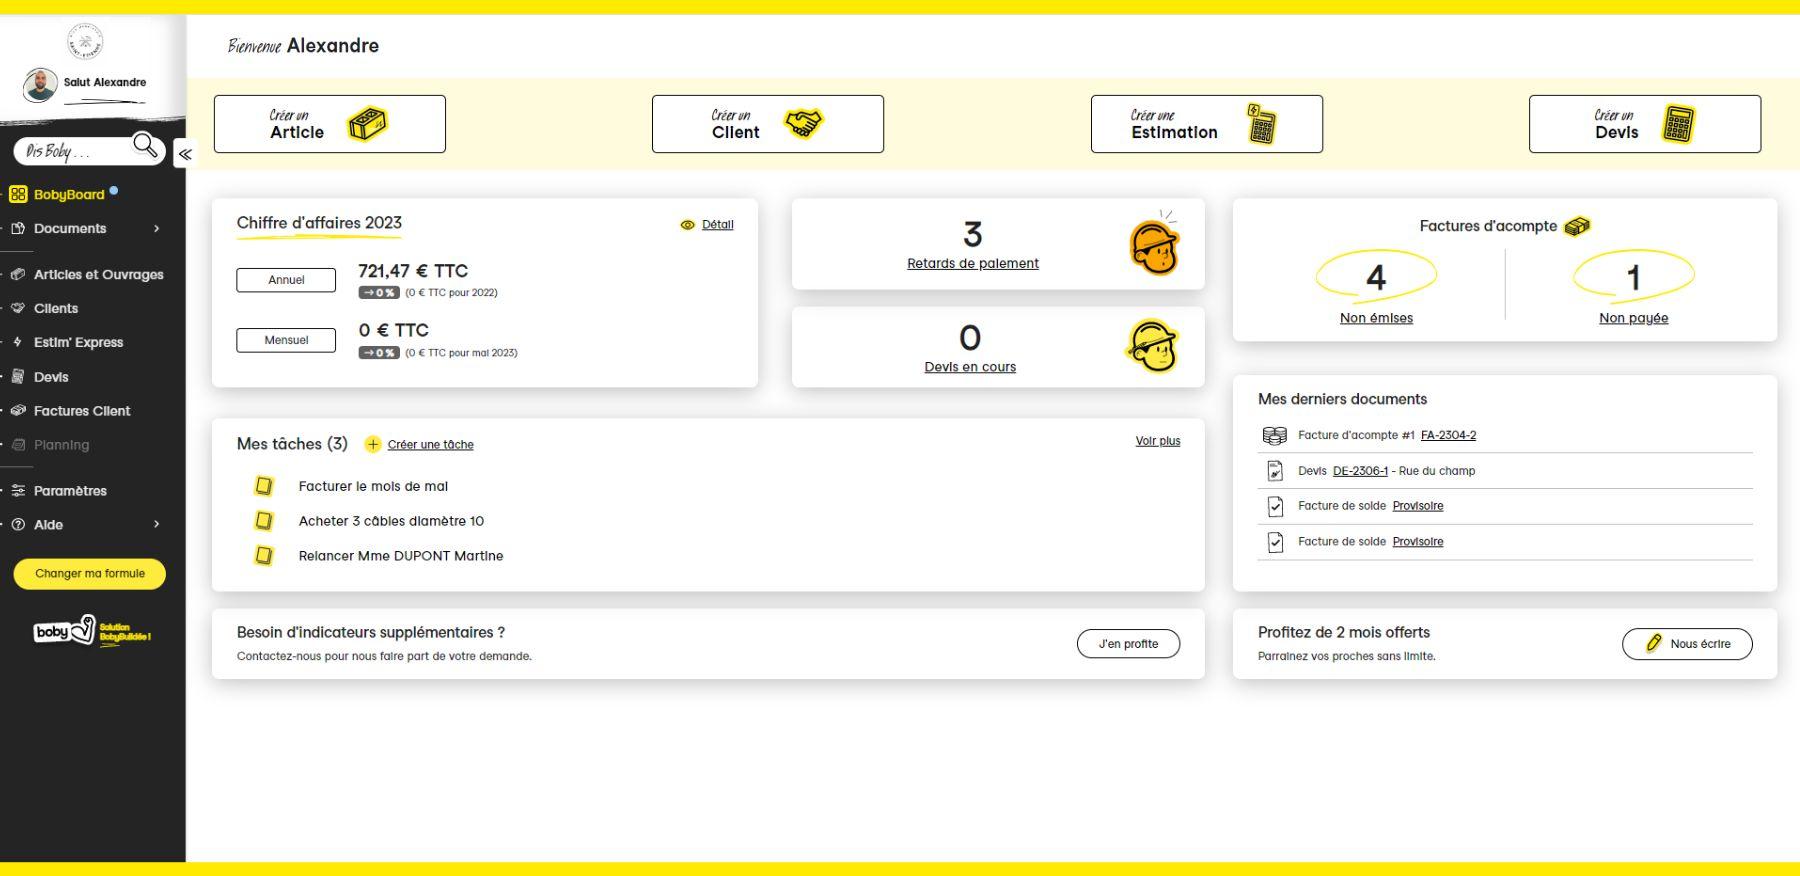Open Documents in the sidebar
This screenshot has height=876, width=1800.
[70, 229]
